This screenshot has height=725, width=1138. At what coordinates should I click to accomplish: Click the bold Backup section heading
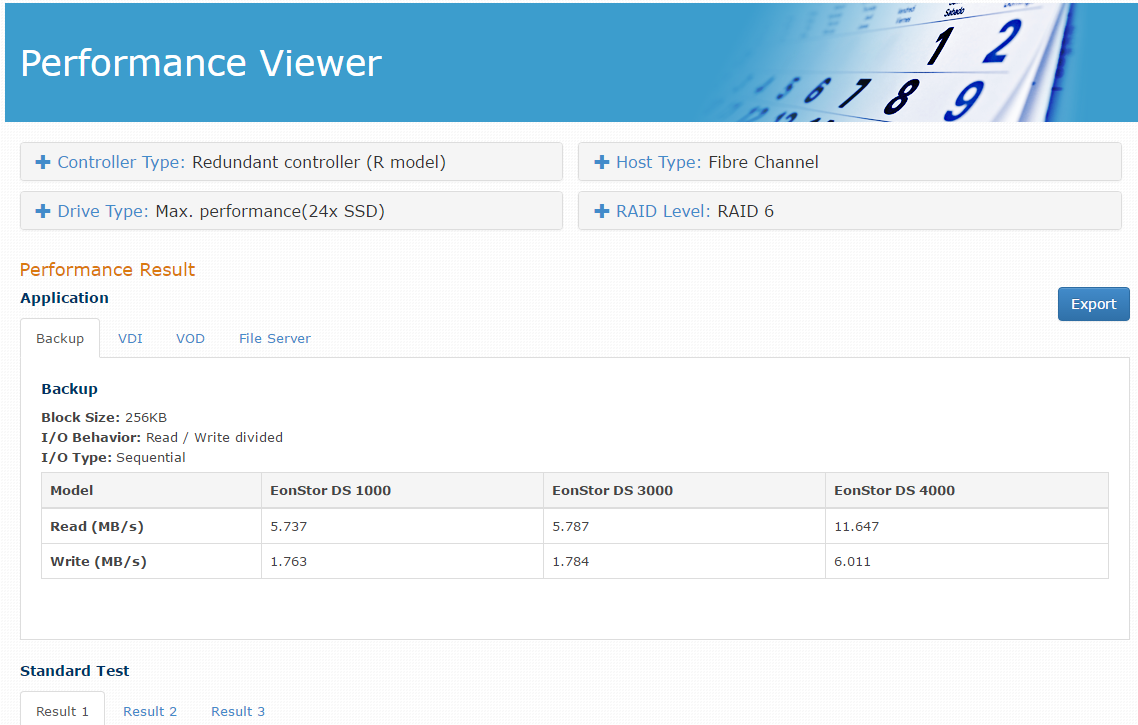(69, 389)
